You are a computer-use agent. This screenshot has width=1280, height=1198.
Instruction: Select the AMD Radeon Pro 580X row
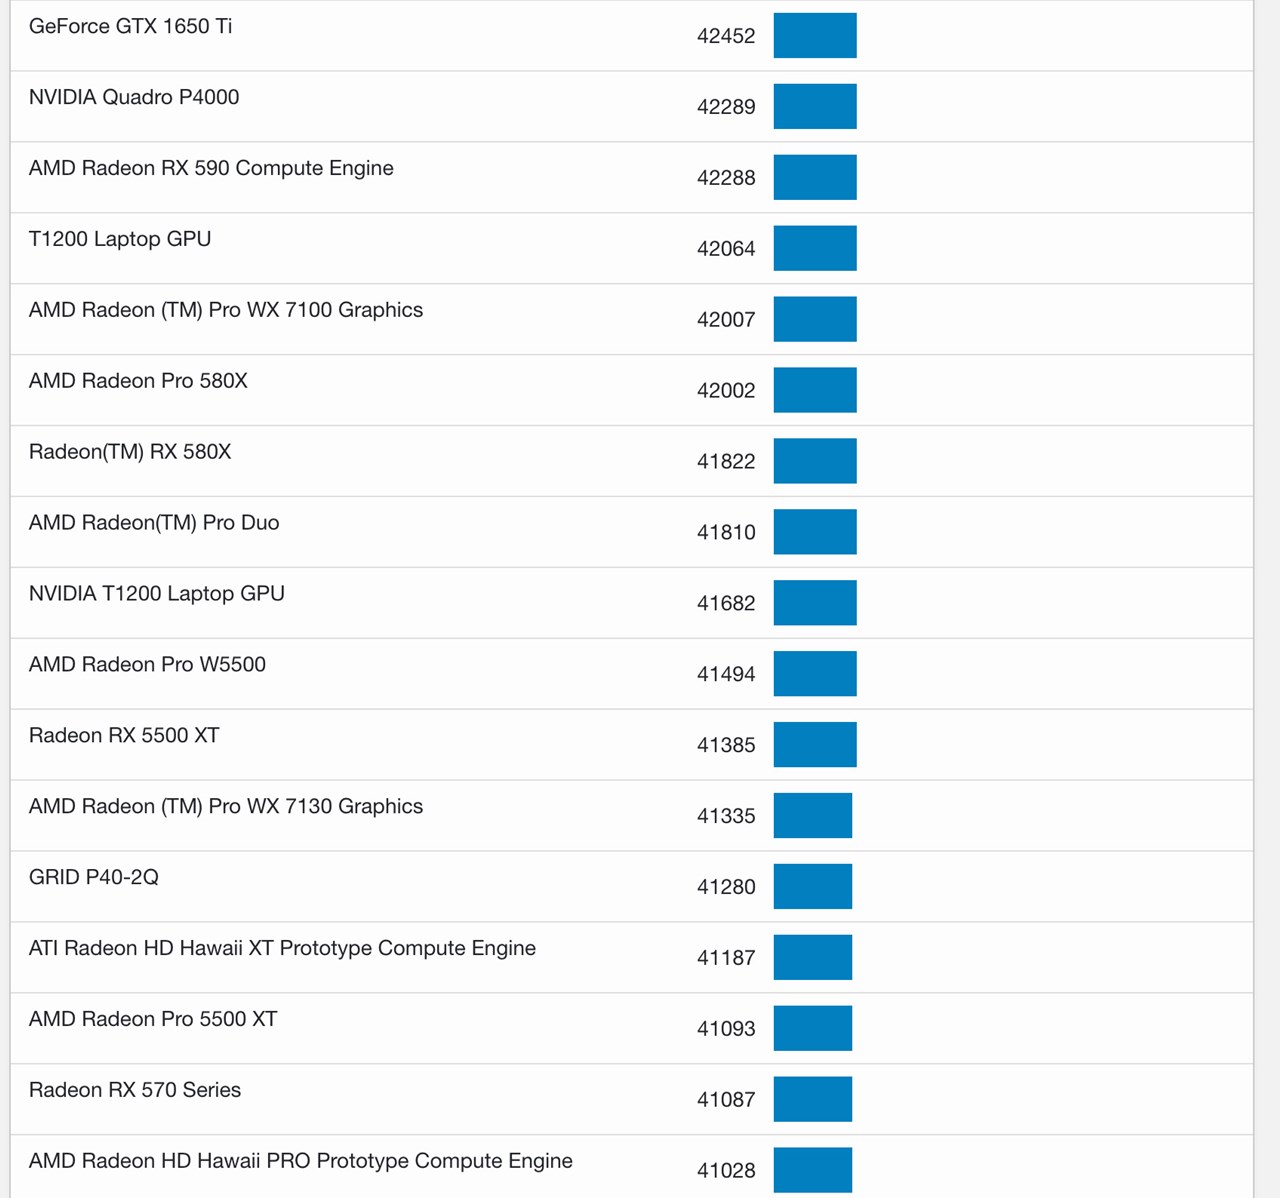coord(137,381)
